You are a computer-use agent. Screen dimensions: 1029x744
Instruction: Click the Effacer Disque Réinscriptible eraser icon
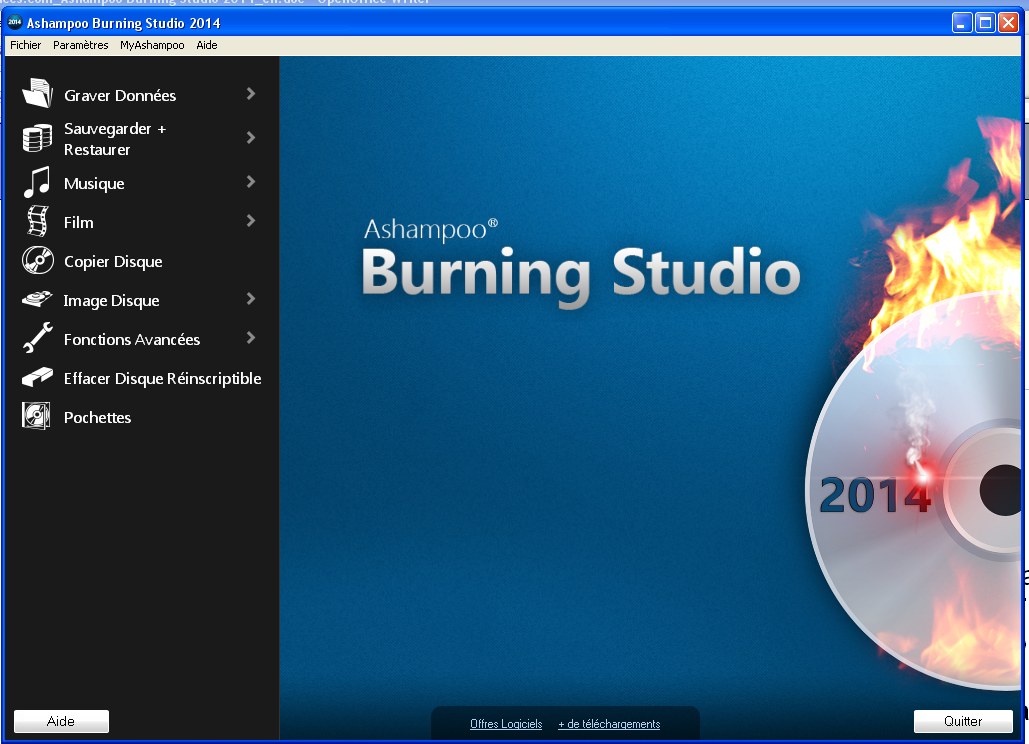point(37,378)
